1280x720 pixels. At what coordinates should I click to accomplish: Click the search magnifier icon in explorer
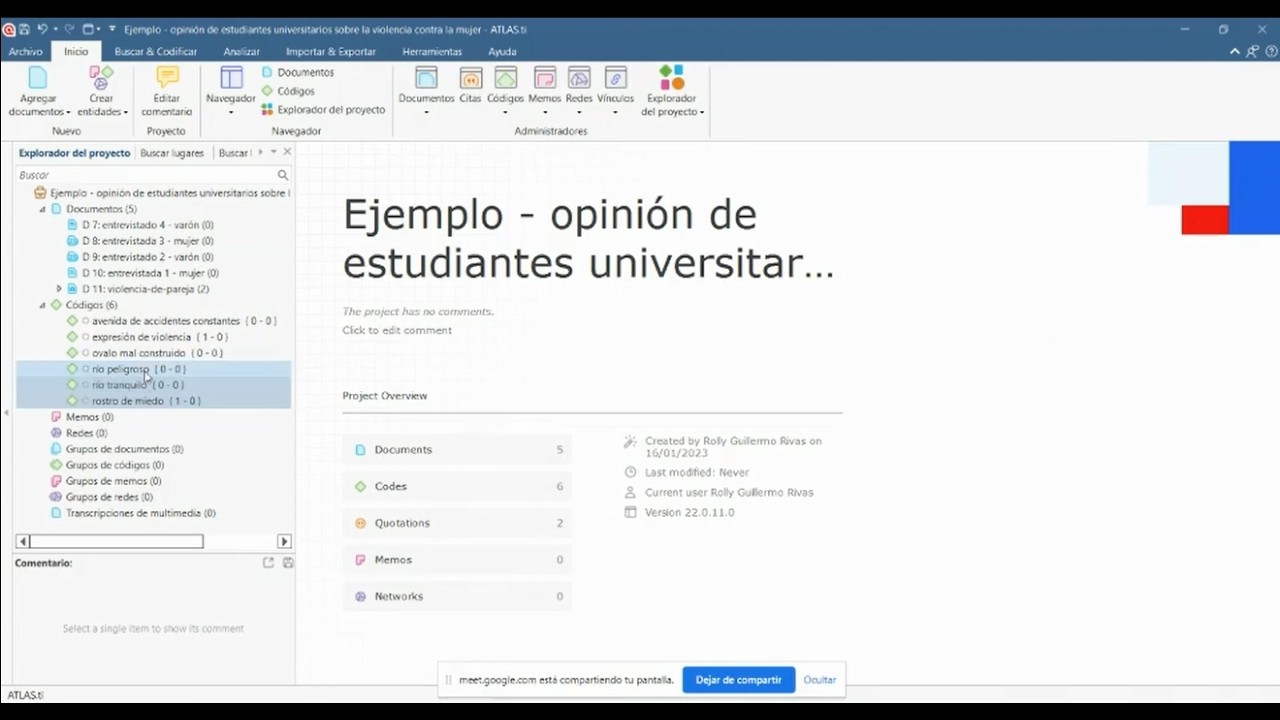(x=283, y=175)
